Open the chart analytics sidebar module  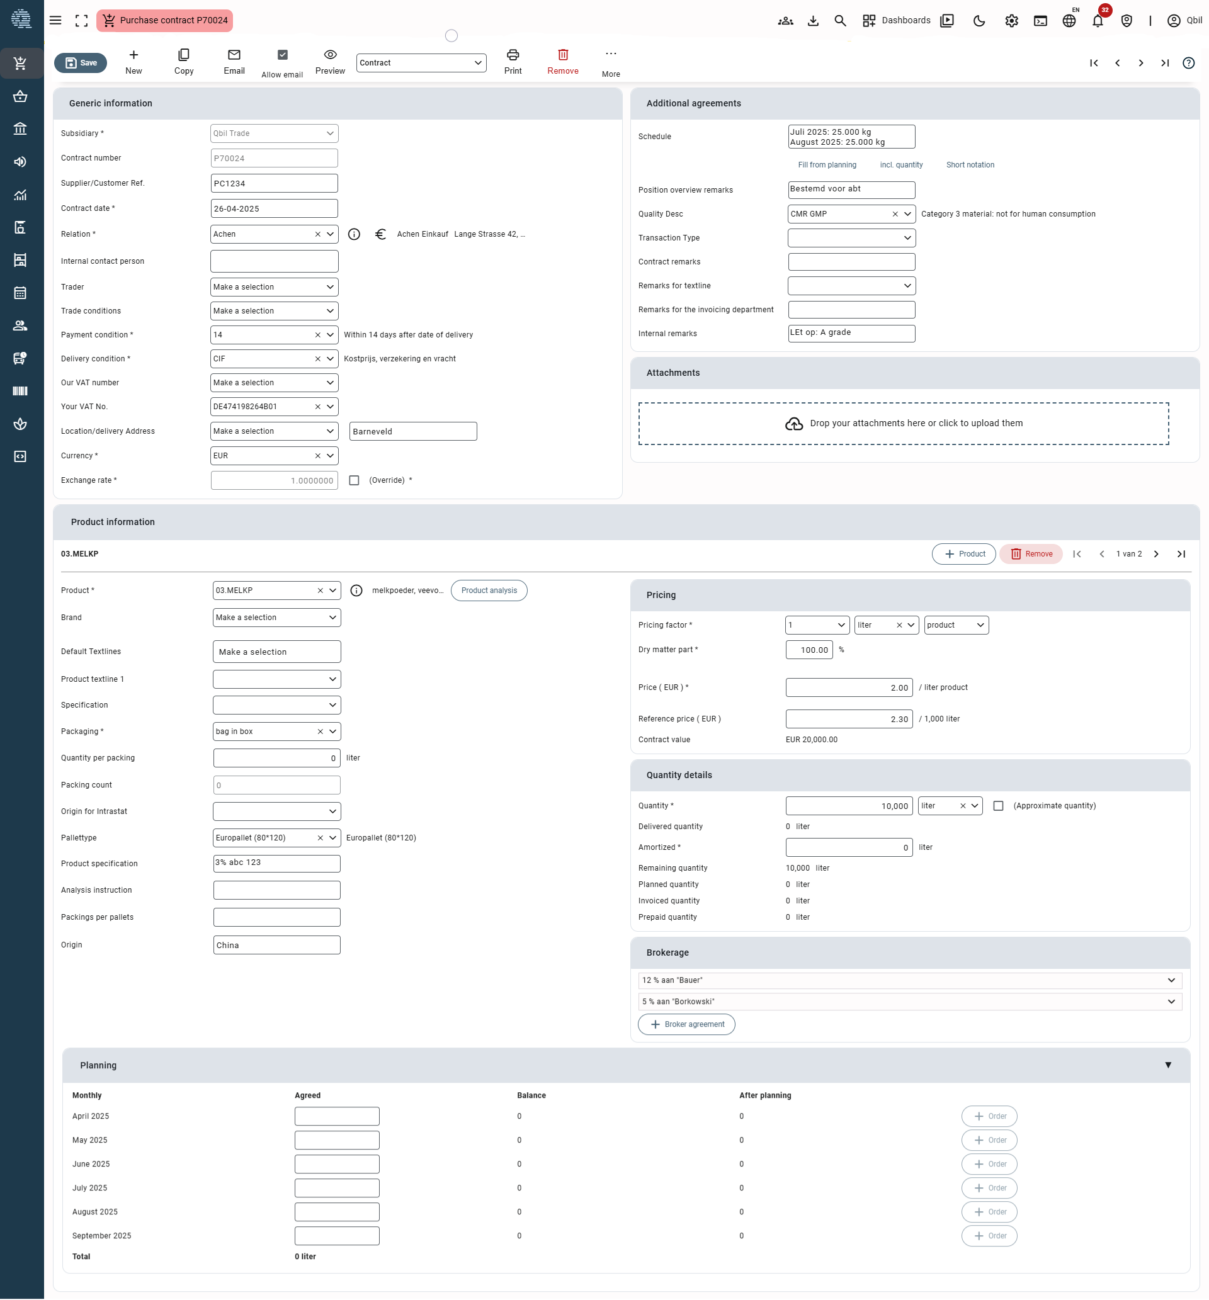(x=20, y=195)
